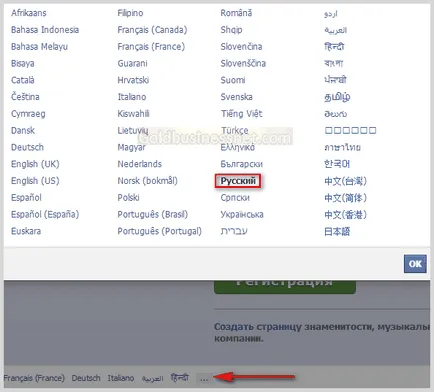Choose Norsk (bokmål)
The image size is (434, 392).
147,181
